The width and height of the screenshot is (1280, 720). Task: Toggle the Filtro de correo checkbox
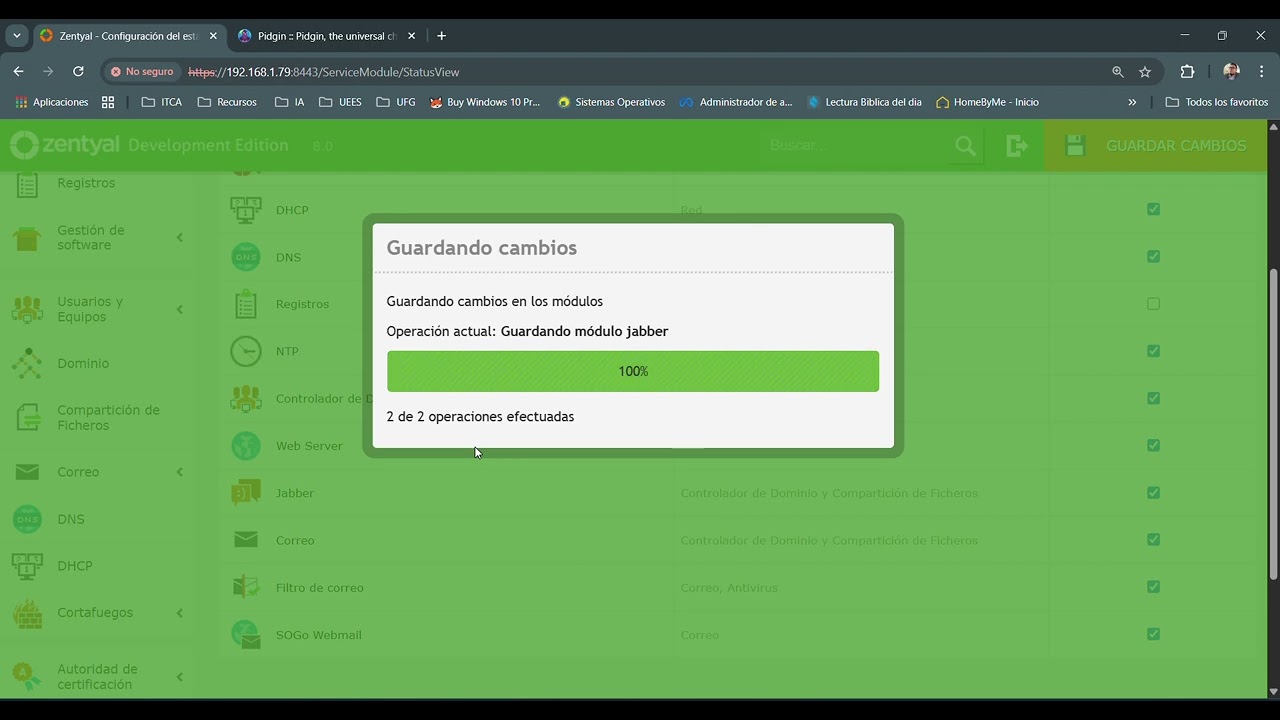(1153, 586)
